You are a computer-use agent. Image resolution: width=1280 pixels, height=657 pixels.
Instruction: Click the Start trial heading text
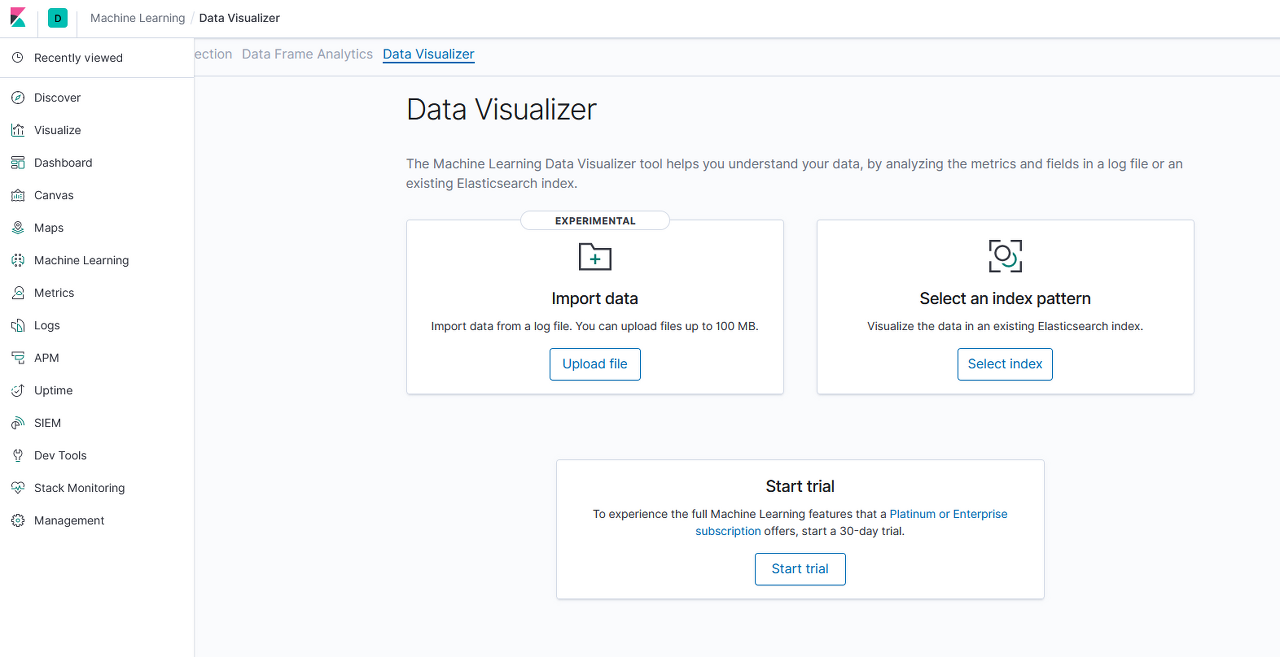coord(800,486)
